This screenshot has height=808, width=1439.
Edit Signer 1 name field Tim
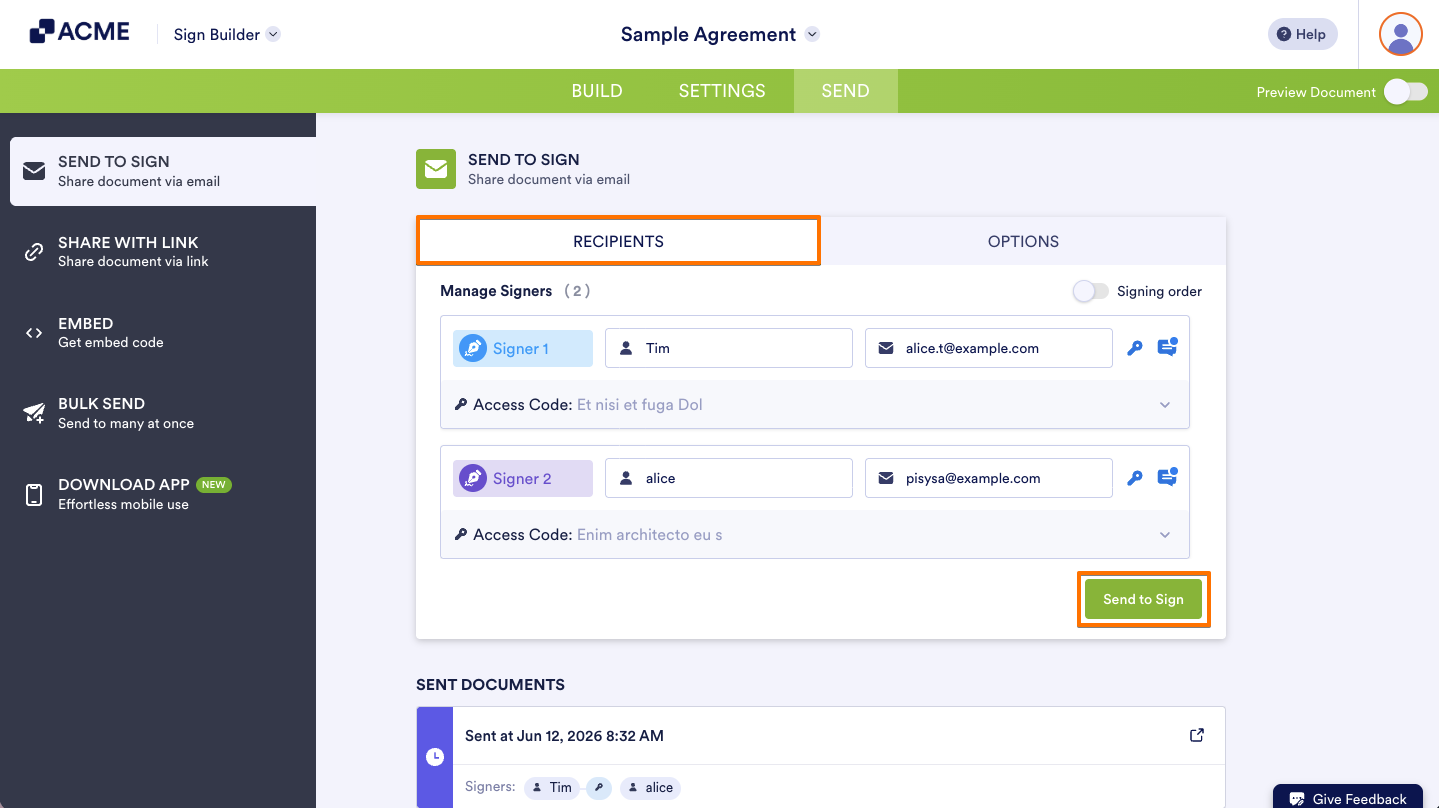[729, 348]
